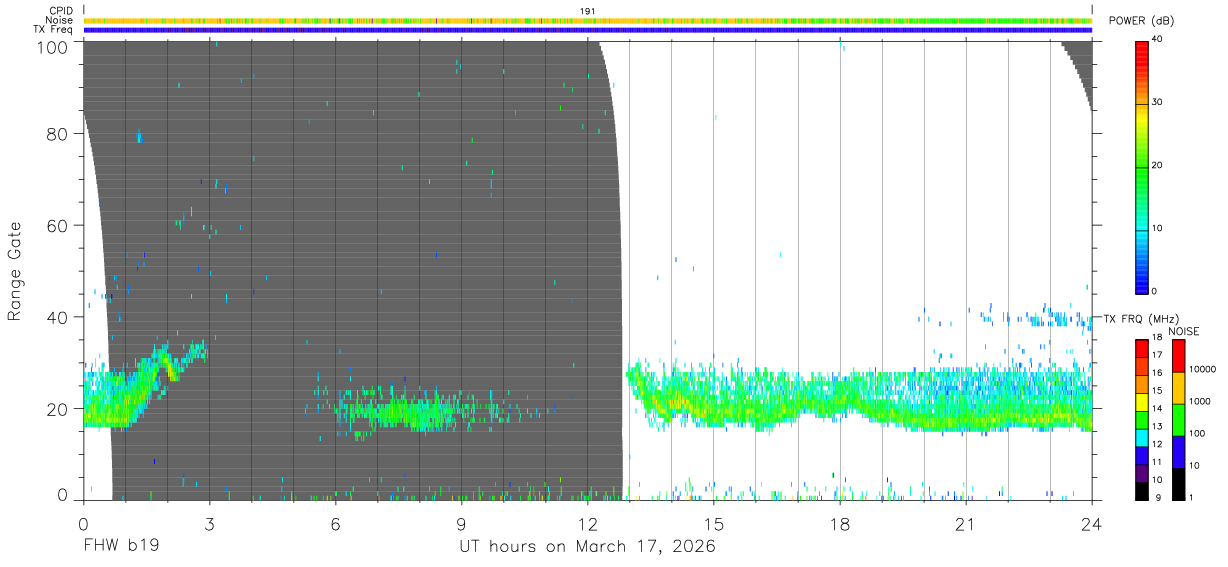Click the 20 tick on the Range Gate axis

click(58, 409)
